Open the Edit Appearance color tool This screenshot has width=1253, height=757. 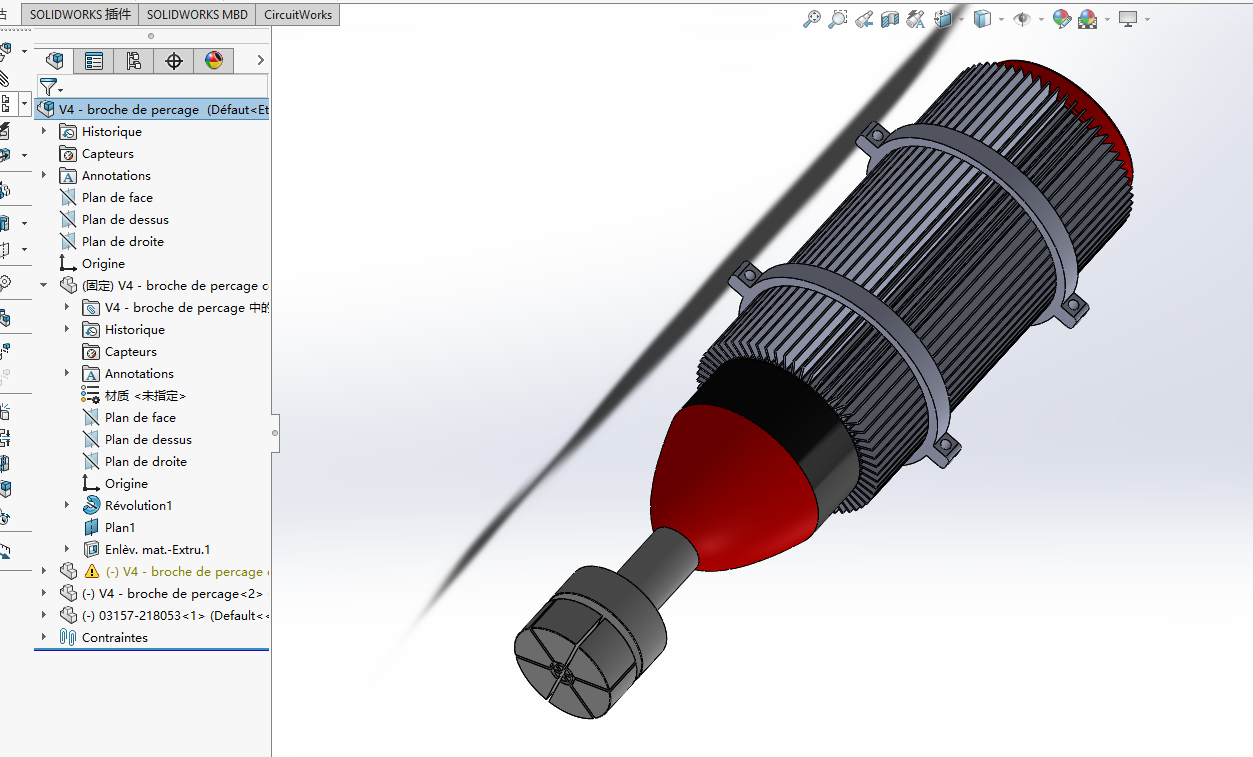coord(1062,19)
